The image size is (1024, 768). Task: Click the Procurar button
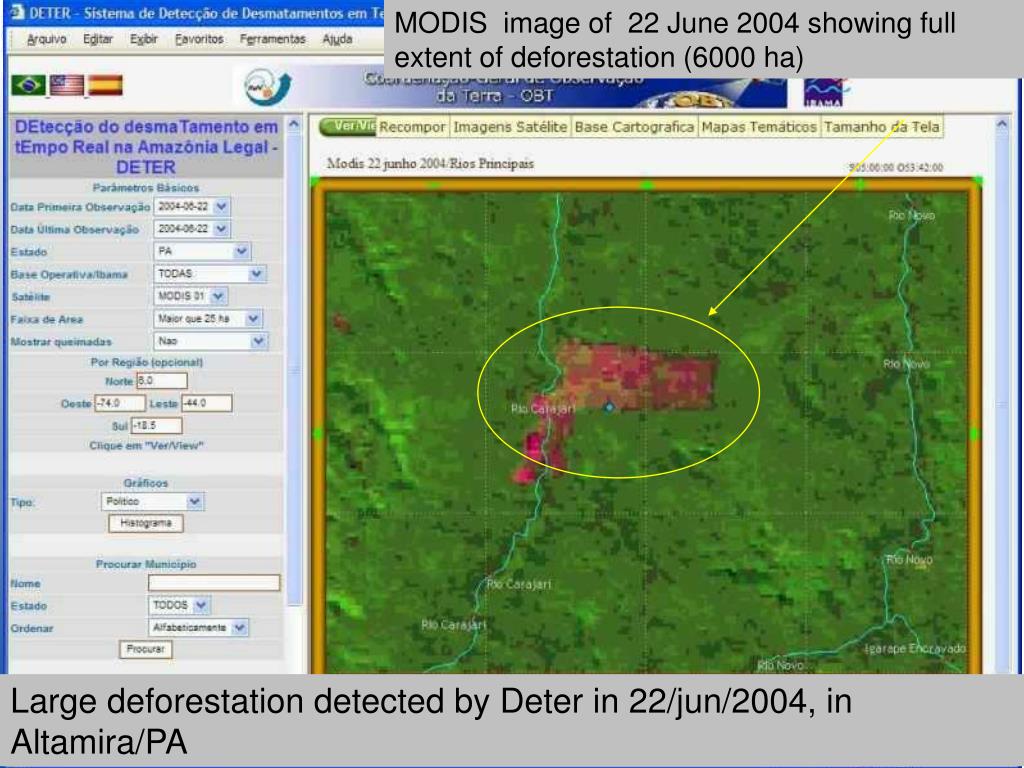[146, 649]
